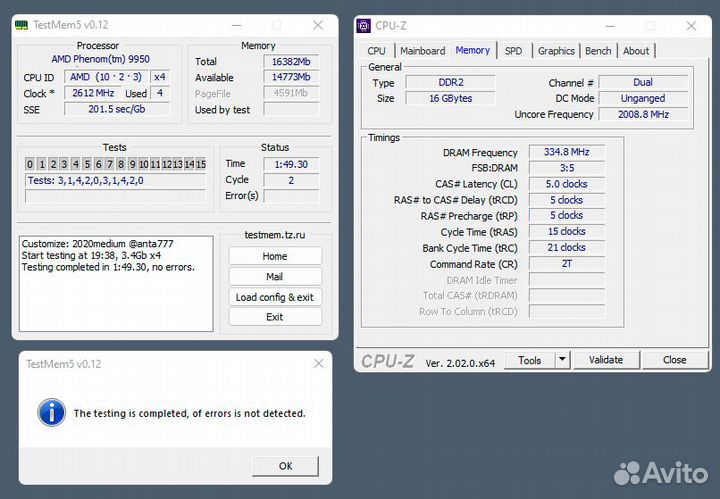
Task: Click test box number 15
Action: pyautogui.click(x=201, y=164)
